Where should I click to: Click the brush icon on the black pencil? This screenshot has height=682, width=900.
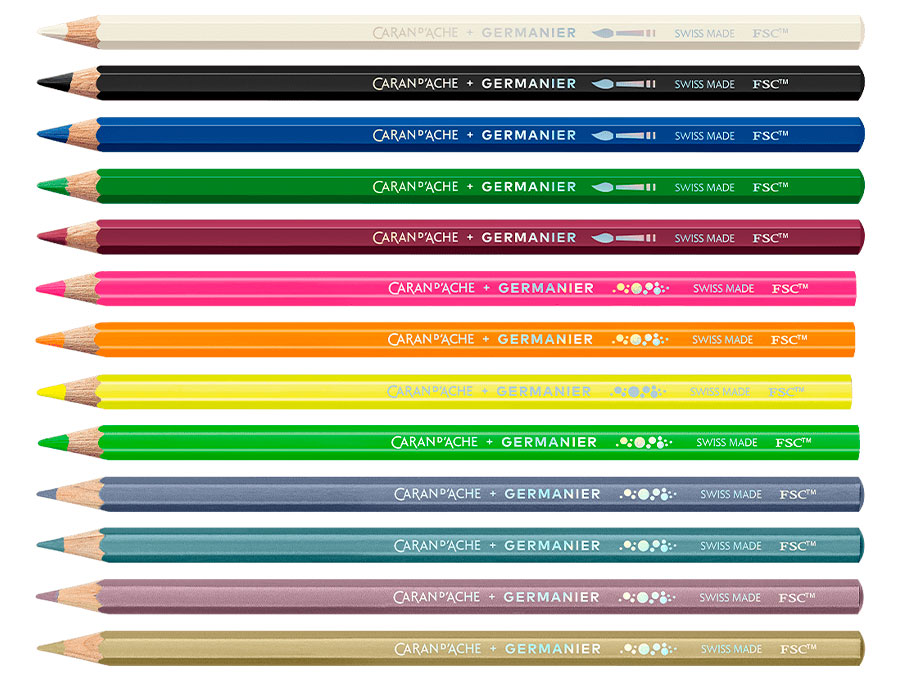(x=623, y=84)
